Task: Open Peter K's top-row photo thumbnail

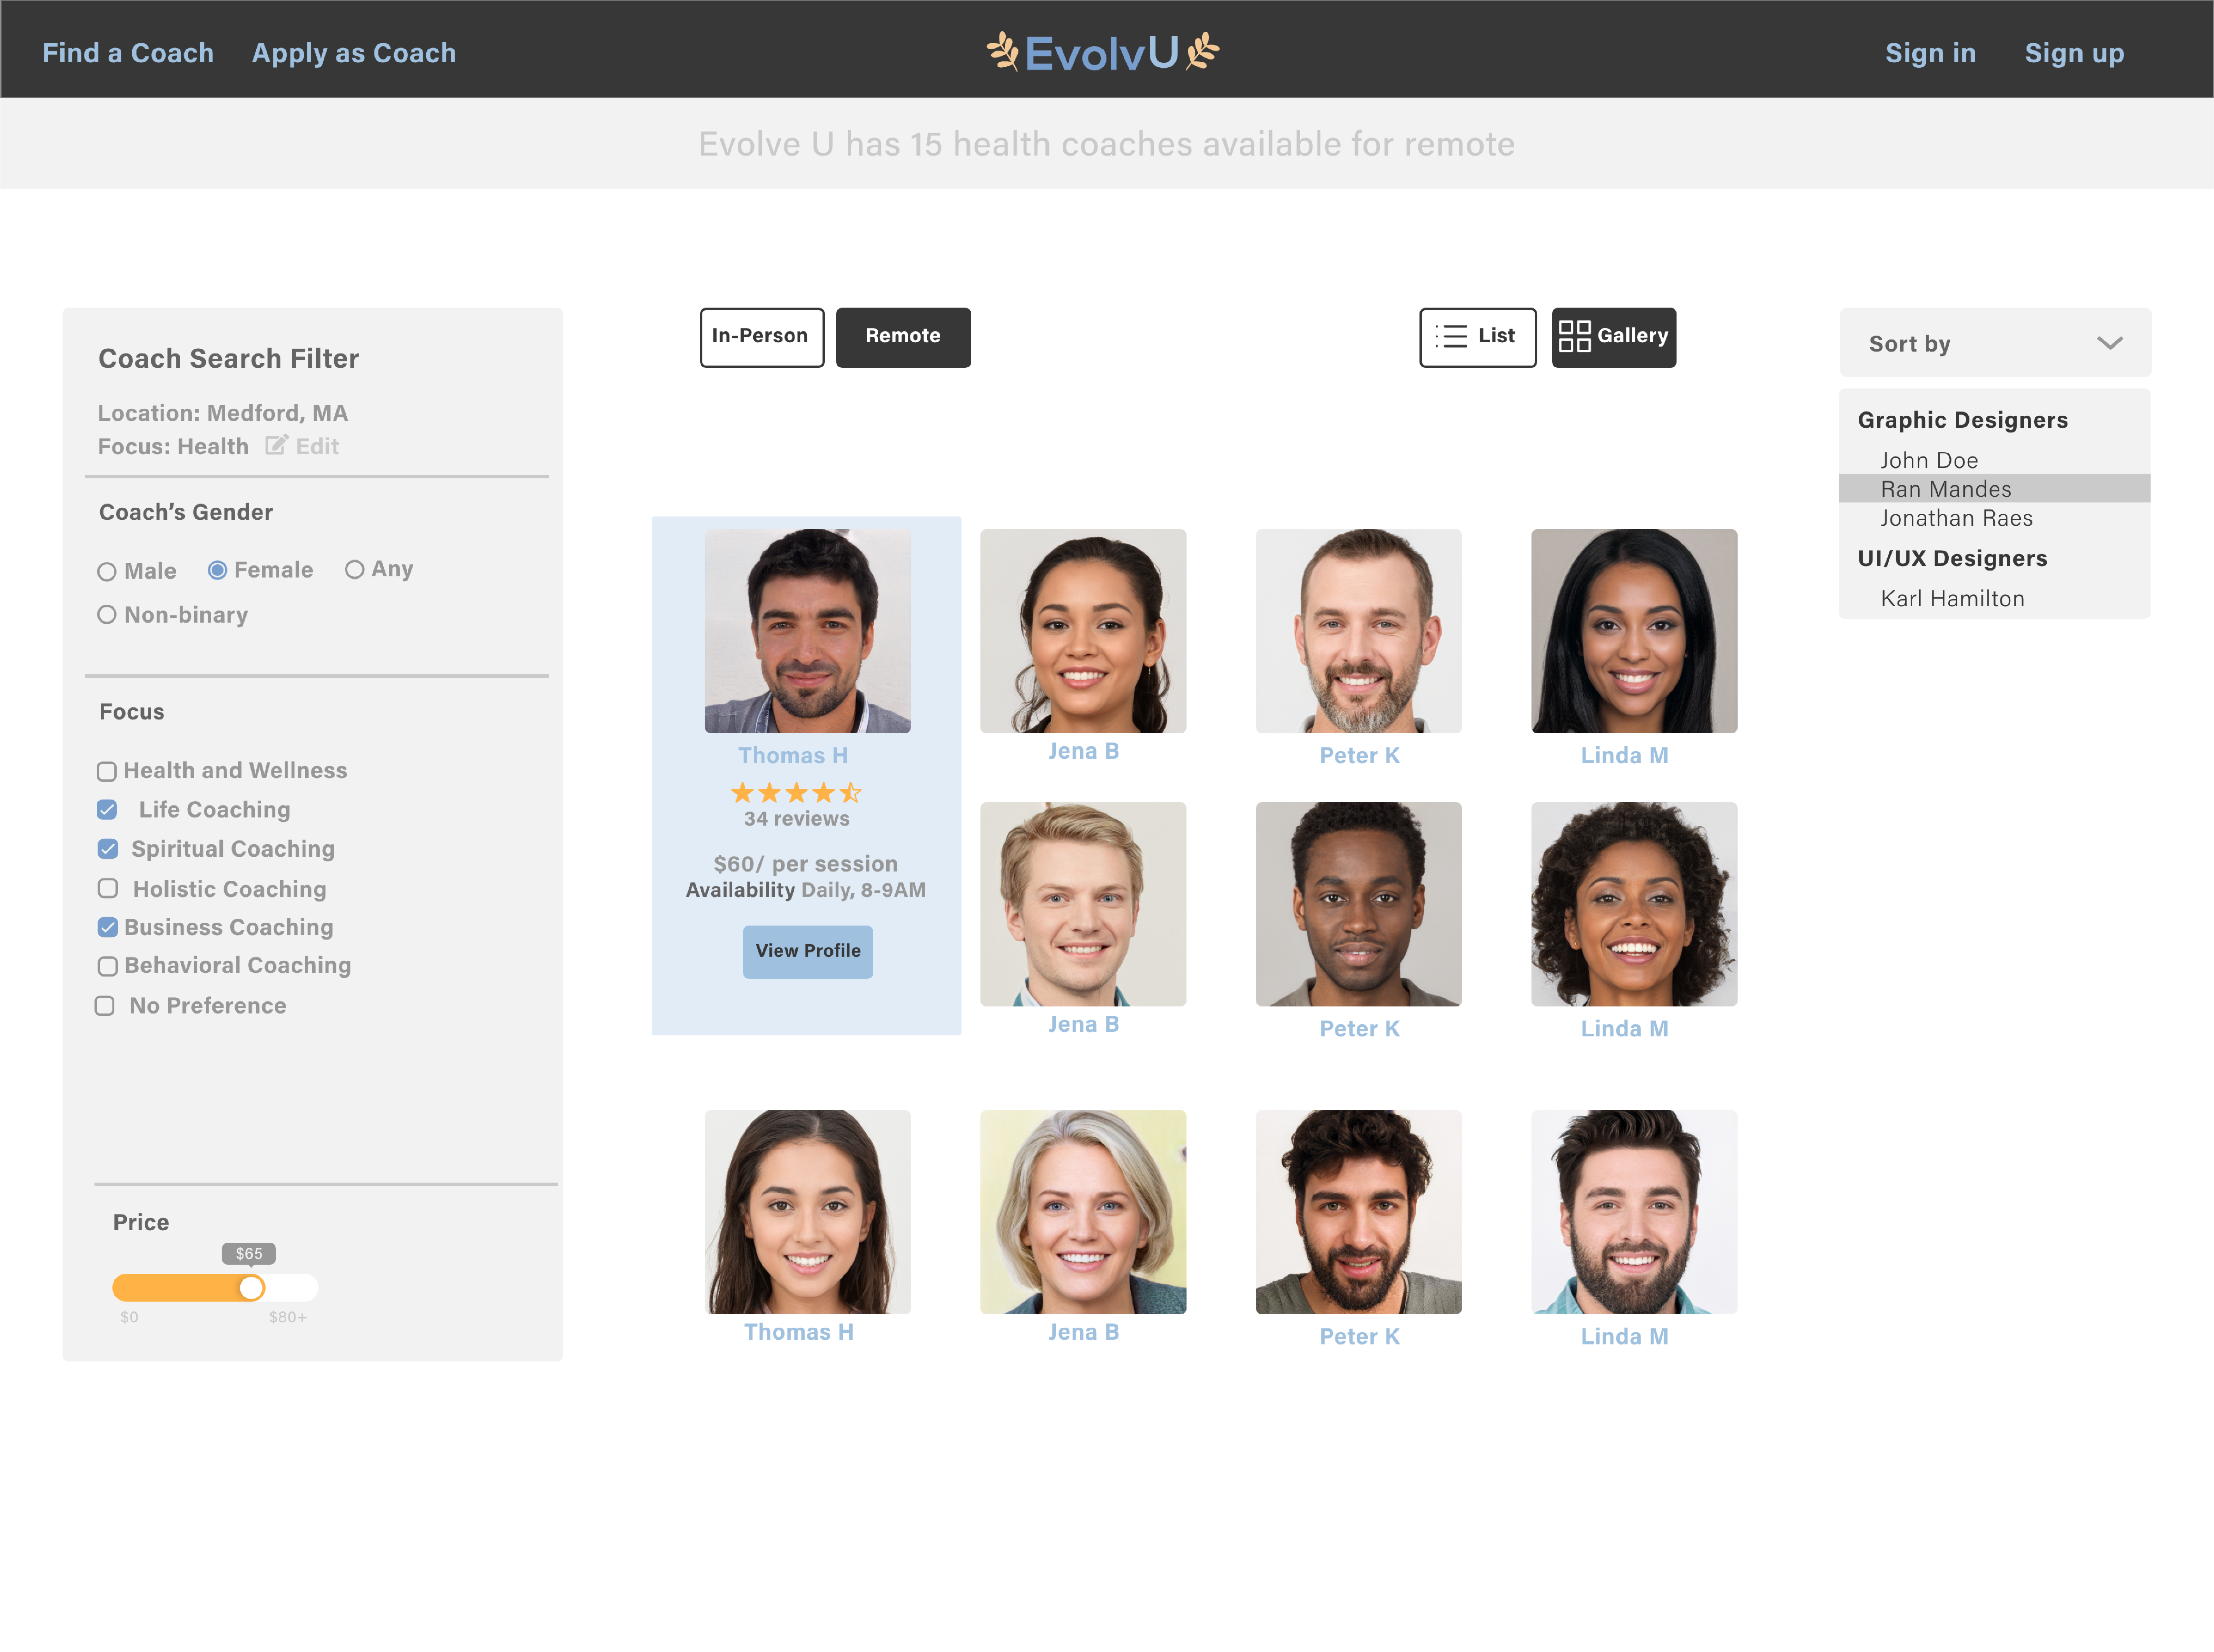Action: click(1358, 631)
